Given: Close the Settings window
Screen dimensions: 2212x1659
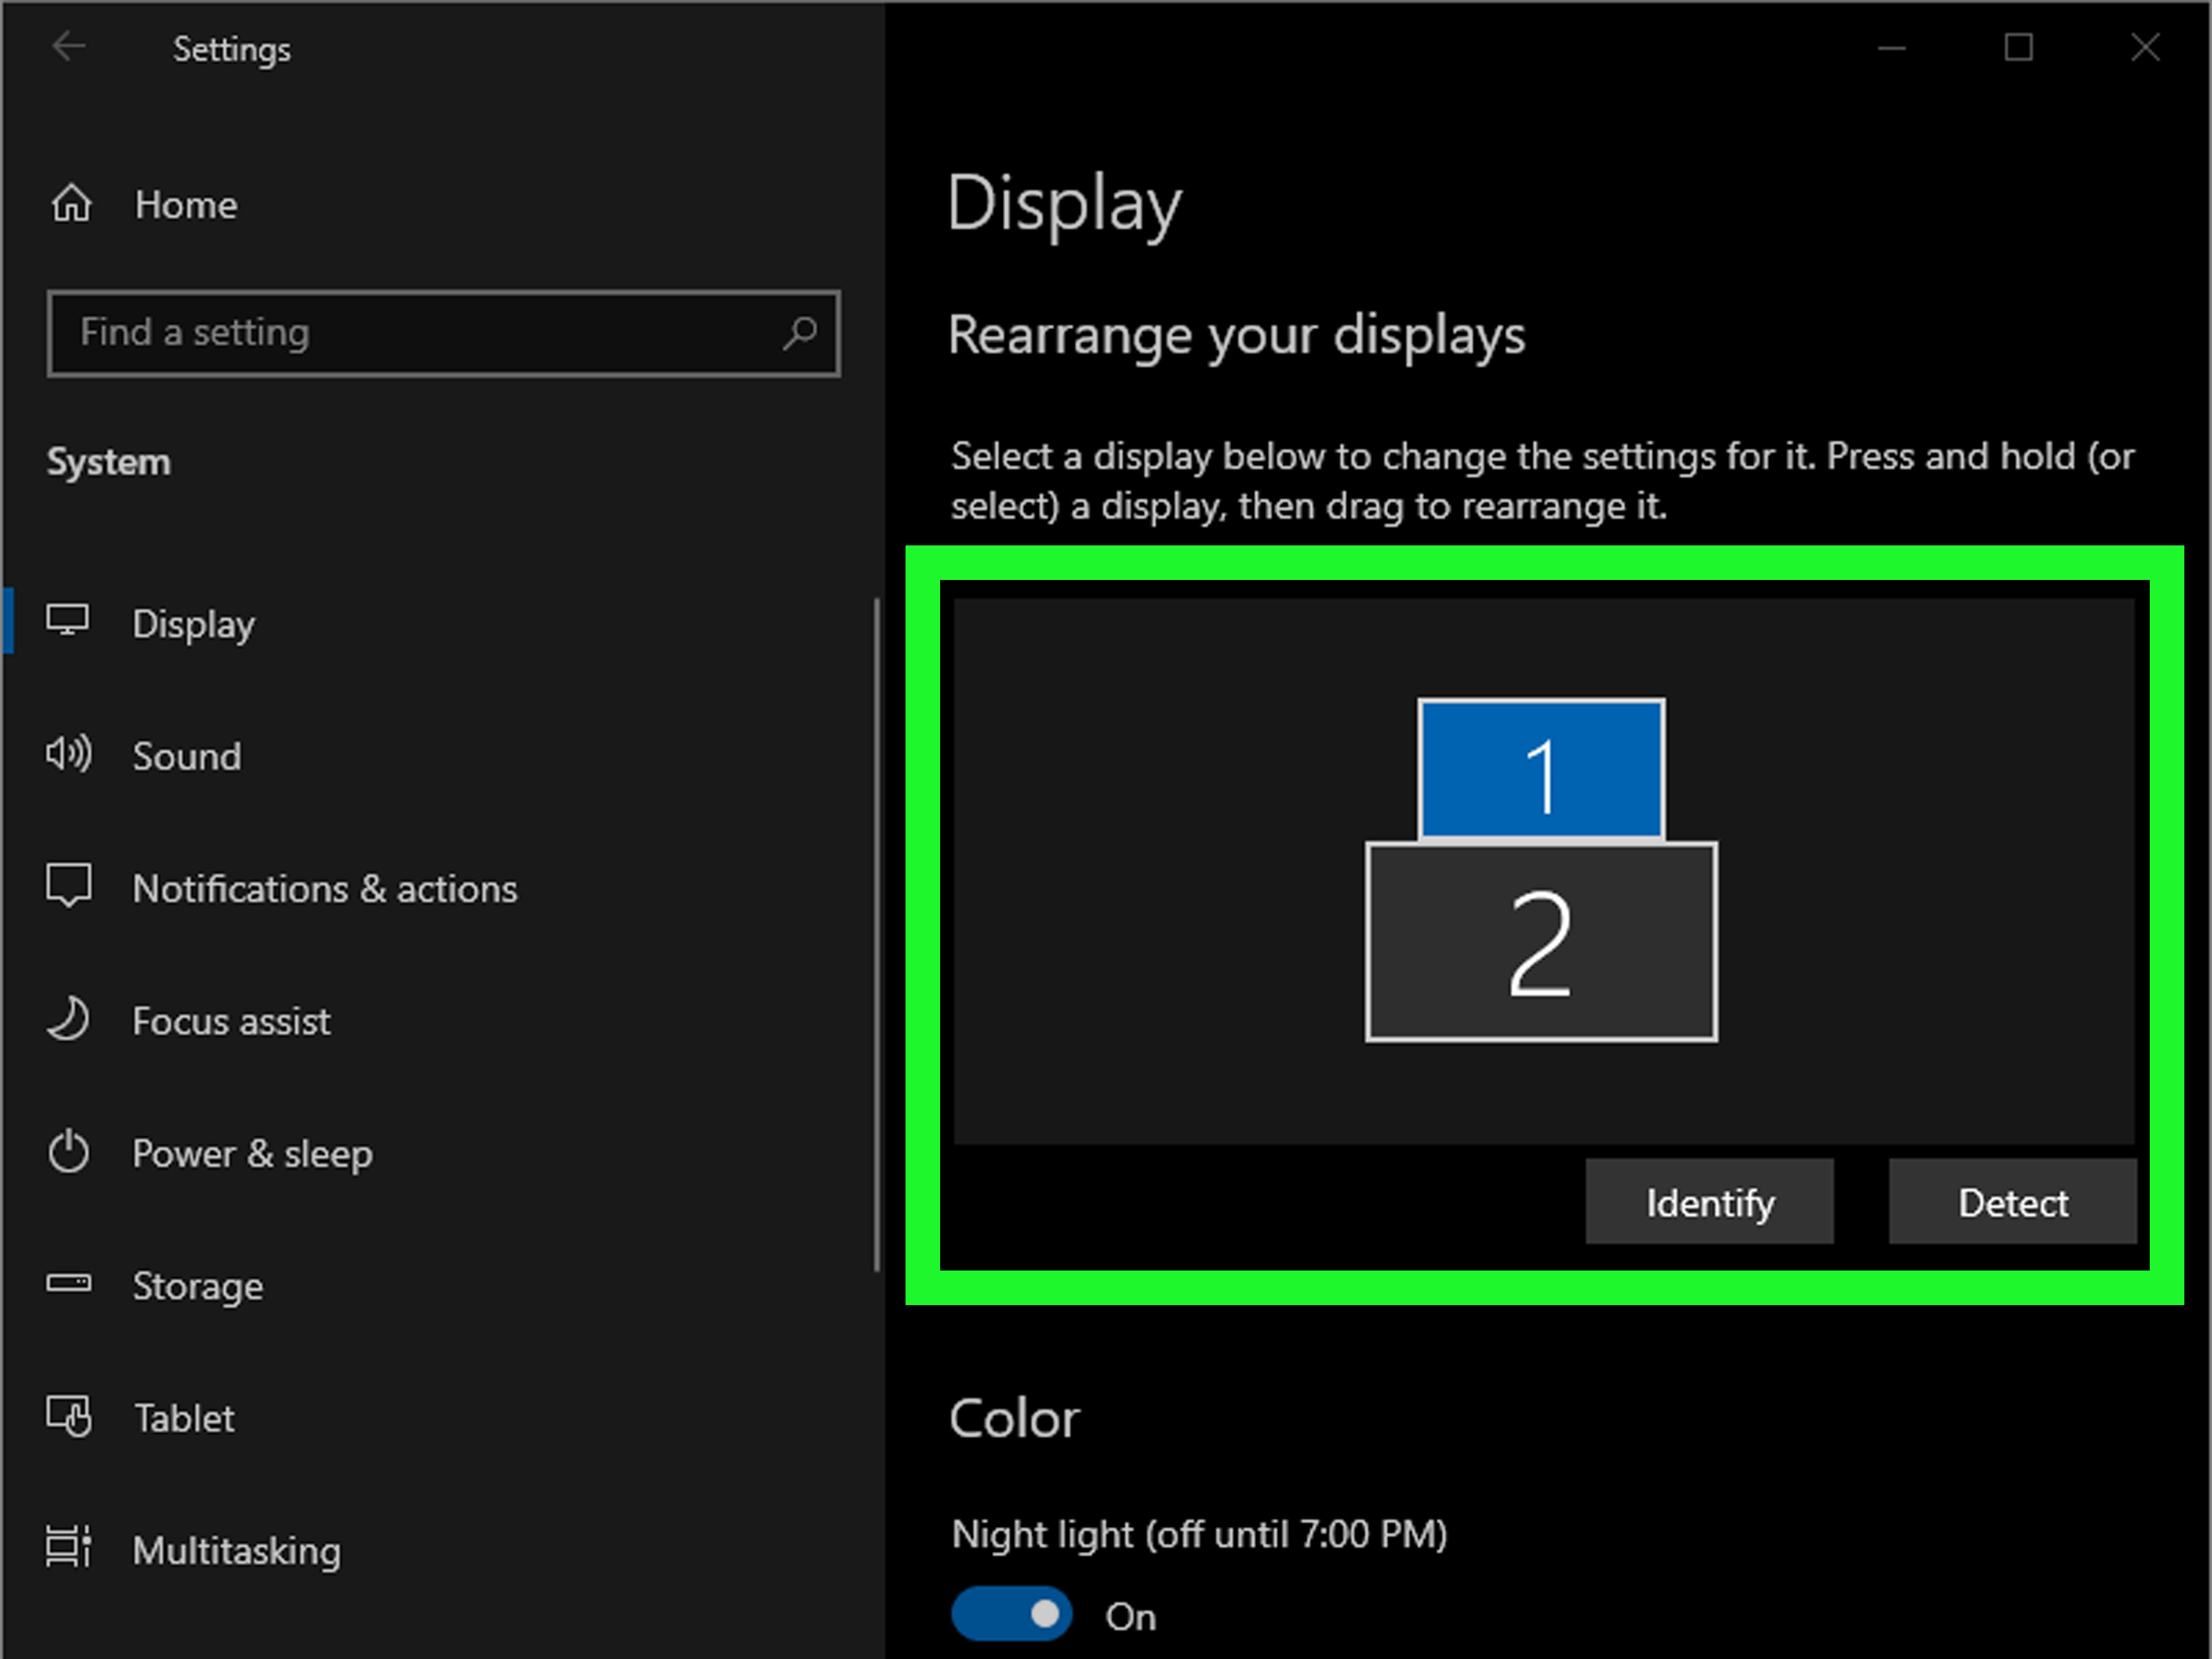Looking at the screenshot, I should click(2145, 47).
